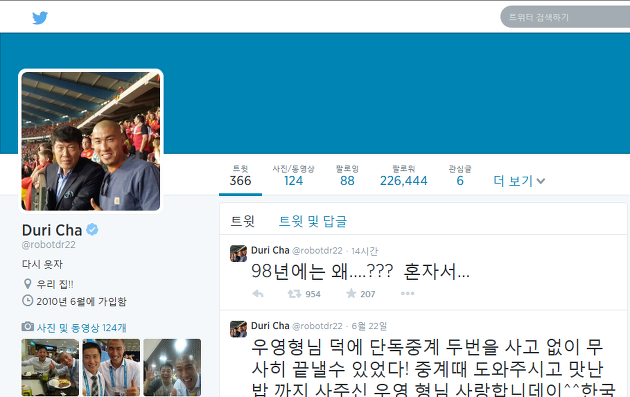Open the third media selfie thumbnail
The image size is (630, 397).
click(172, 367)
